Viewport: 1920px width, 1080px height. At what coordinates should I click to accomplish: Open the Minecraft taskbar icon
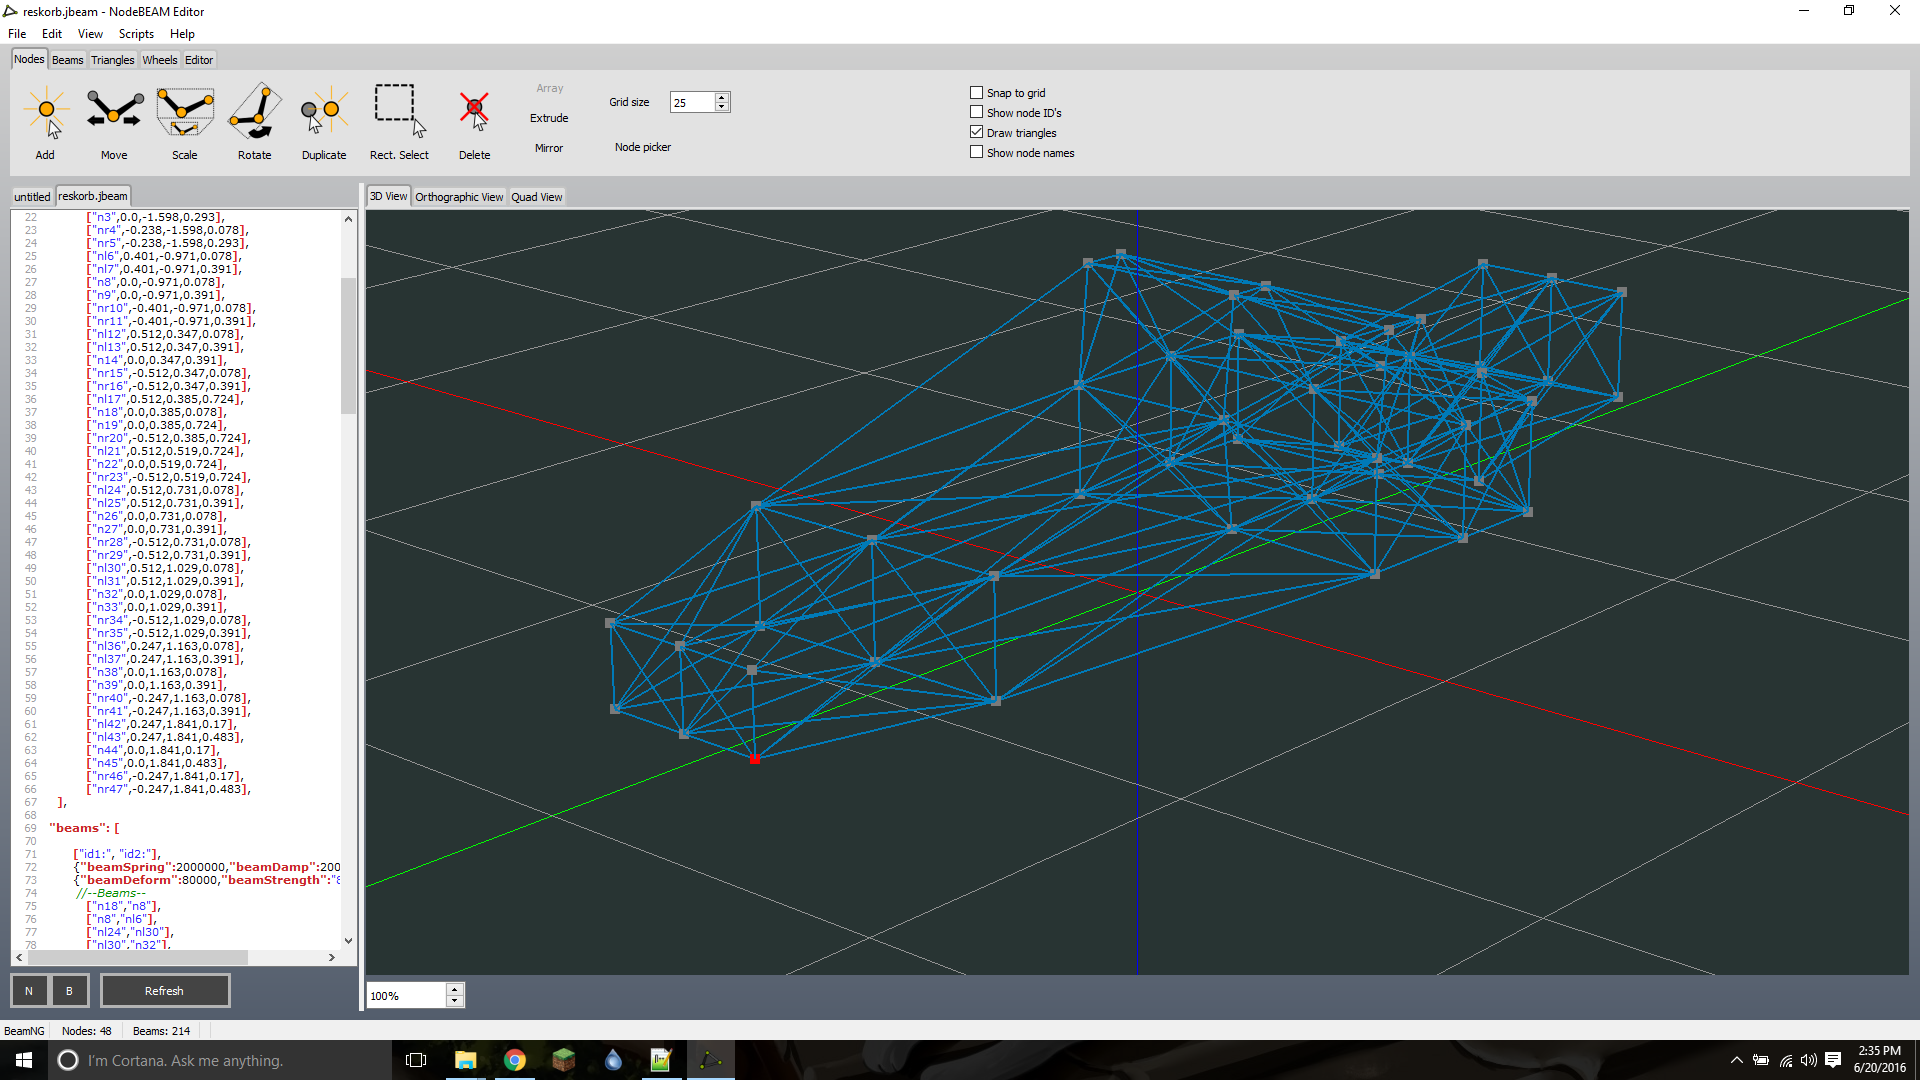(x=563, y=1060)
